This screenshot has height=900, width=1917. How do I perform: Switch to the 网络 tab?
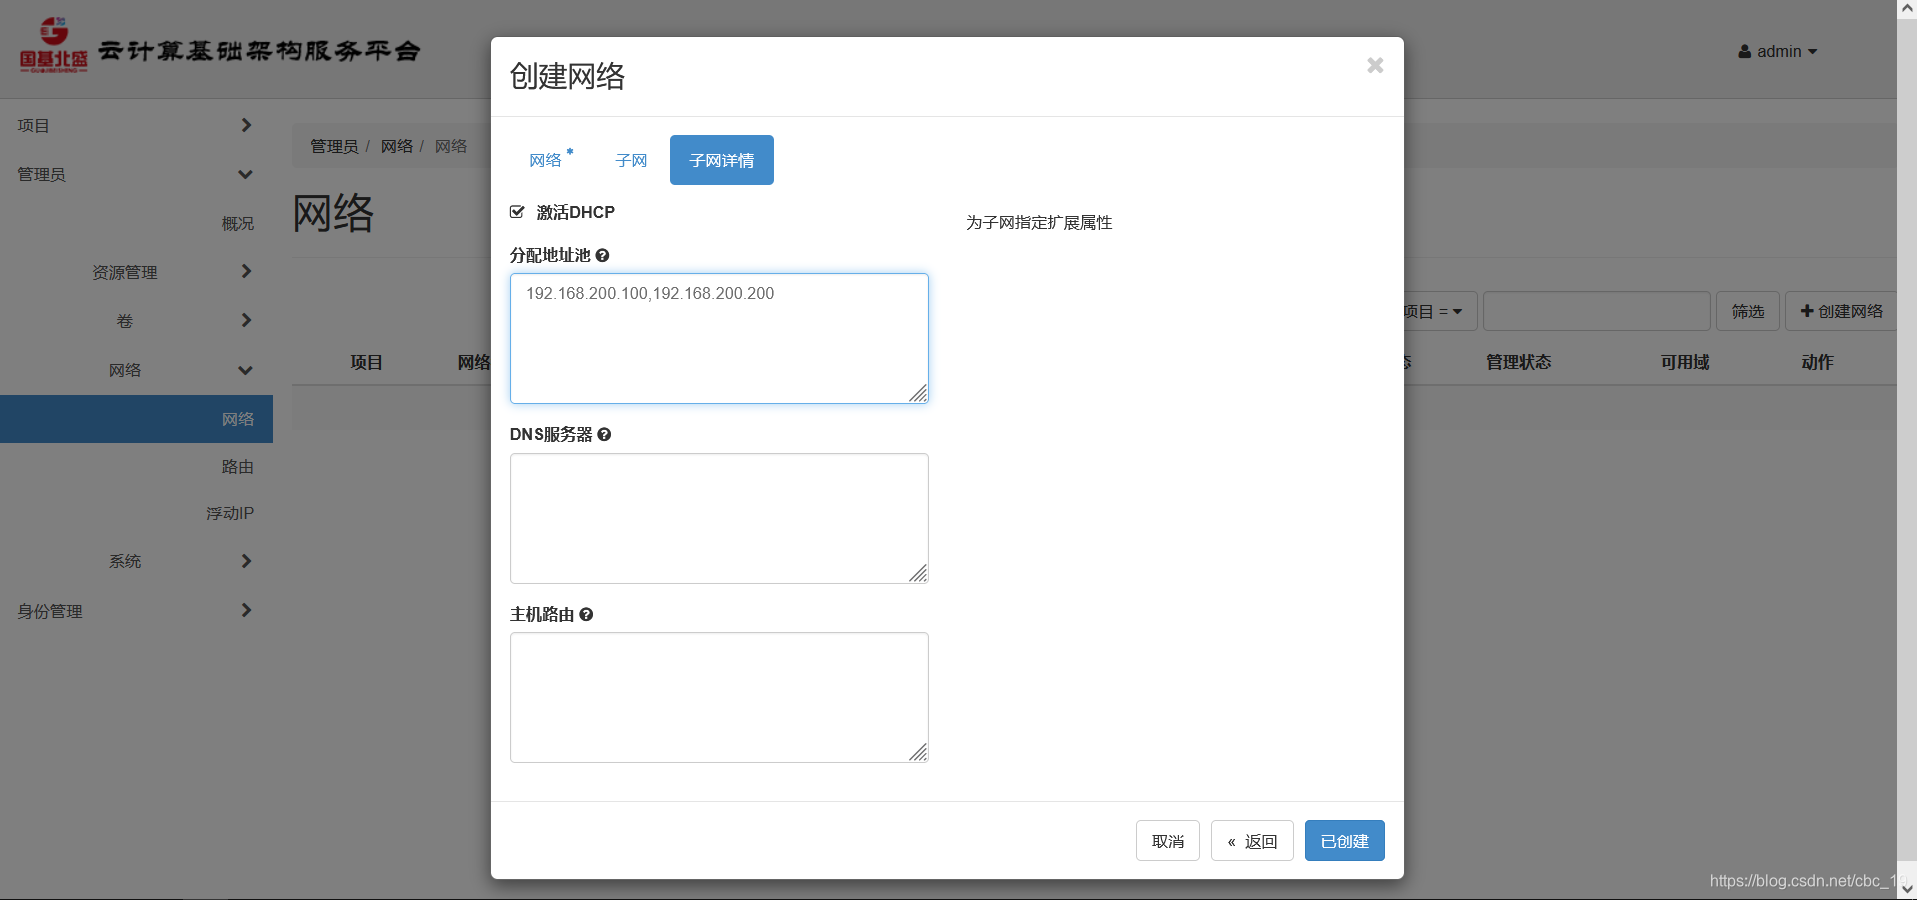[x=546, y=160]
